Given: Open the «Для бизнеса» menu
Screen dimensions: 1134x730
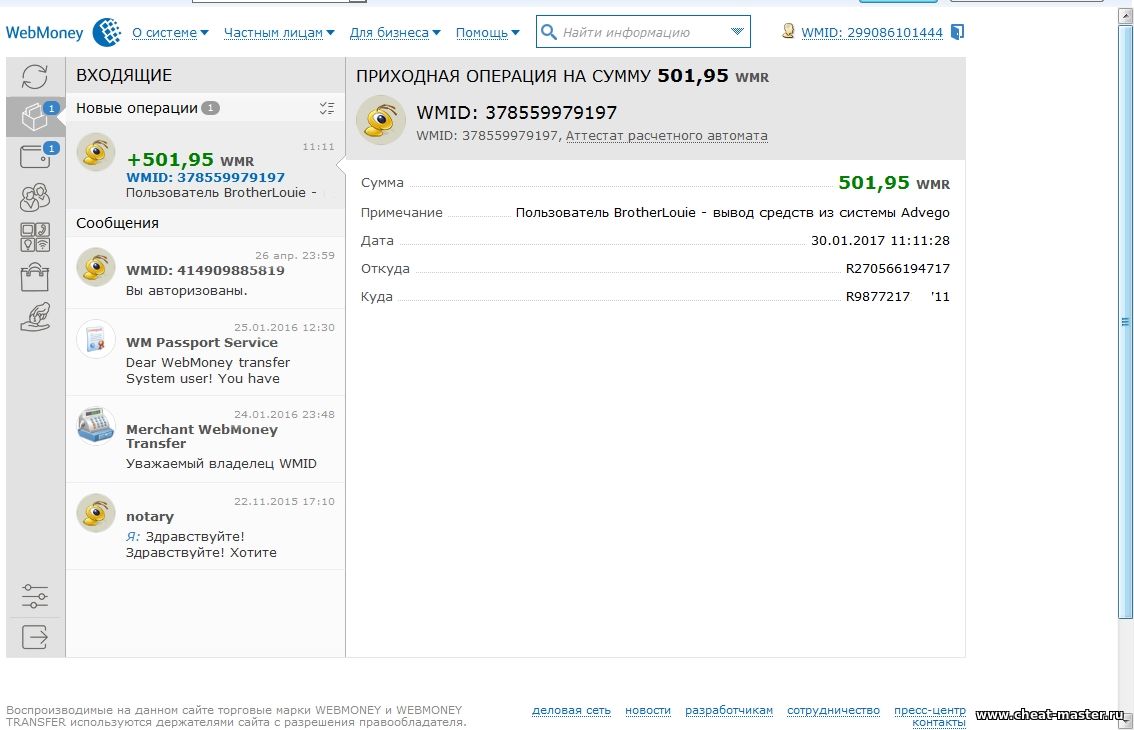Looking at the screenshot, I should 395,33.
